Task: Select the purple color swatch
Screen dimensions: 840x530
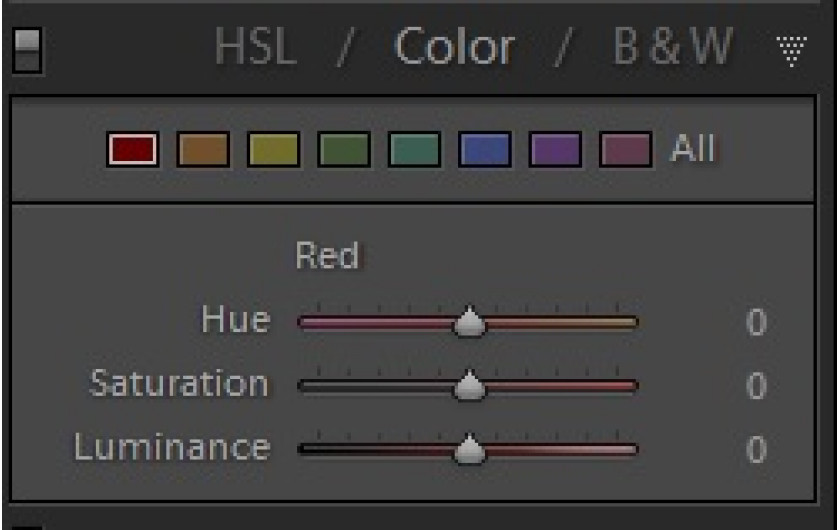Action: click(x=555, y=150)
